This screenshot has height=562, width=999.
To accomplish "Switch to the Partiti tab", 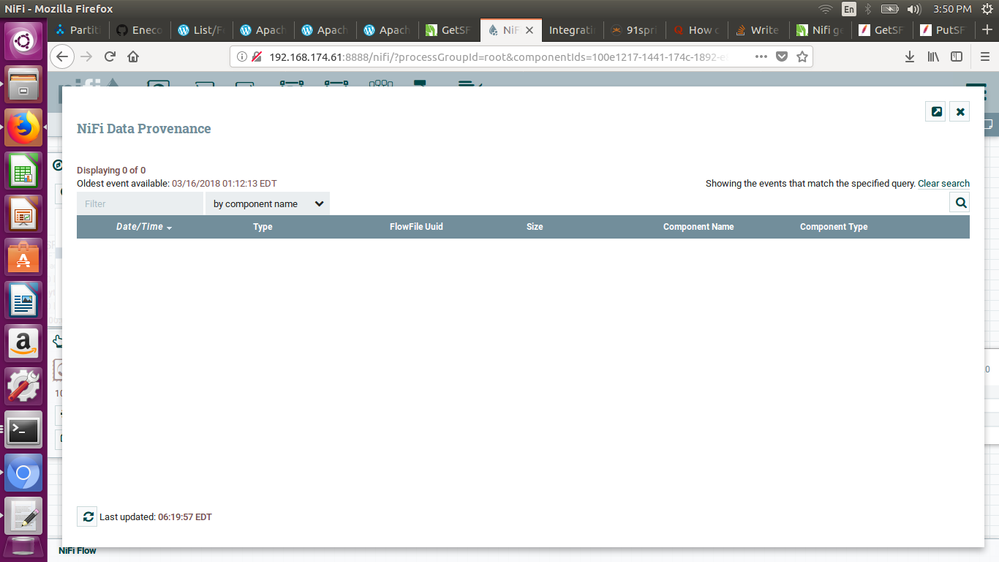I will pos(78,30).
